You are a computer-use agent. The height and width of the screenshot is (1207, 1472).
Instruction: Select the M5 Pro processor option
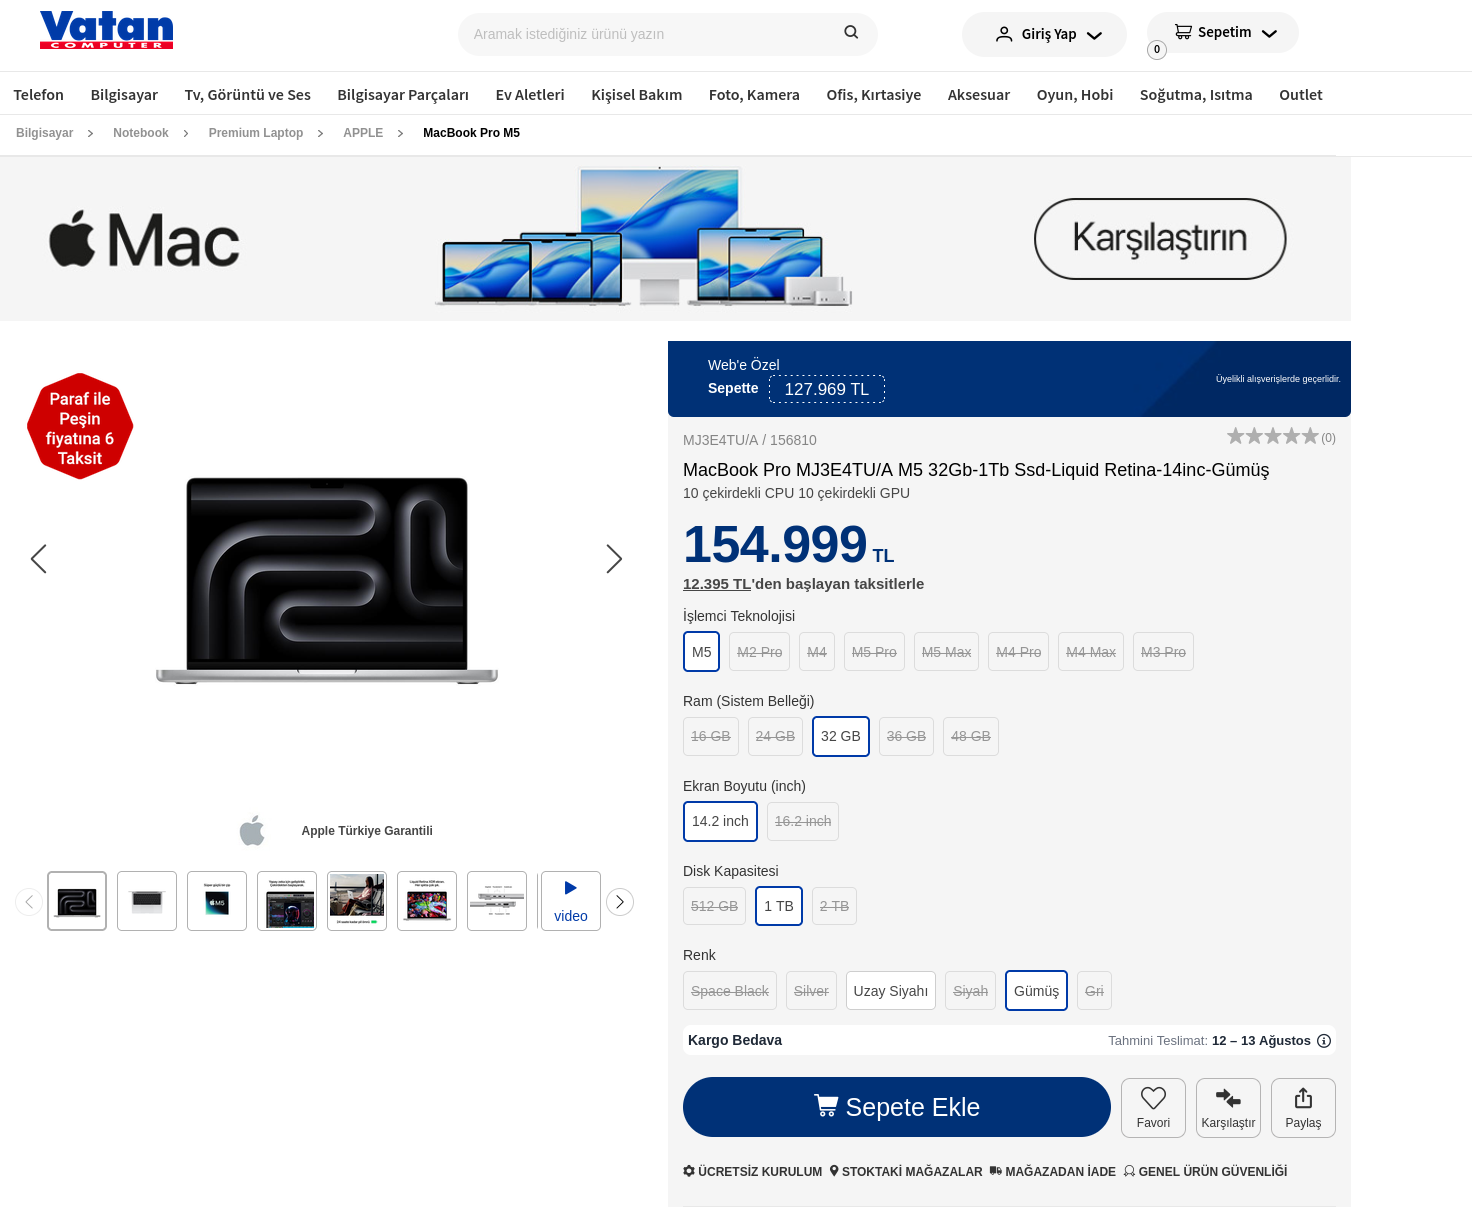point(874,652)
